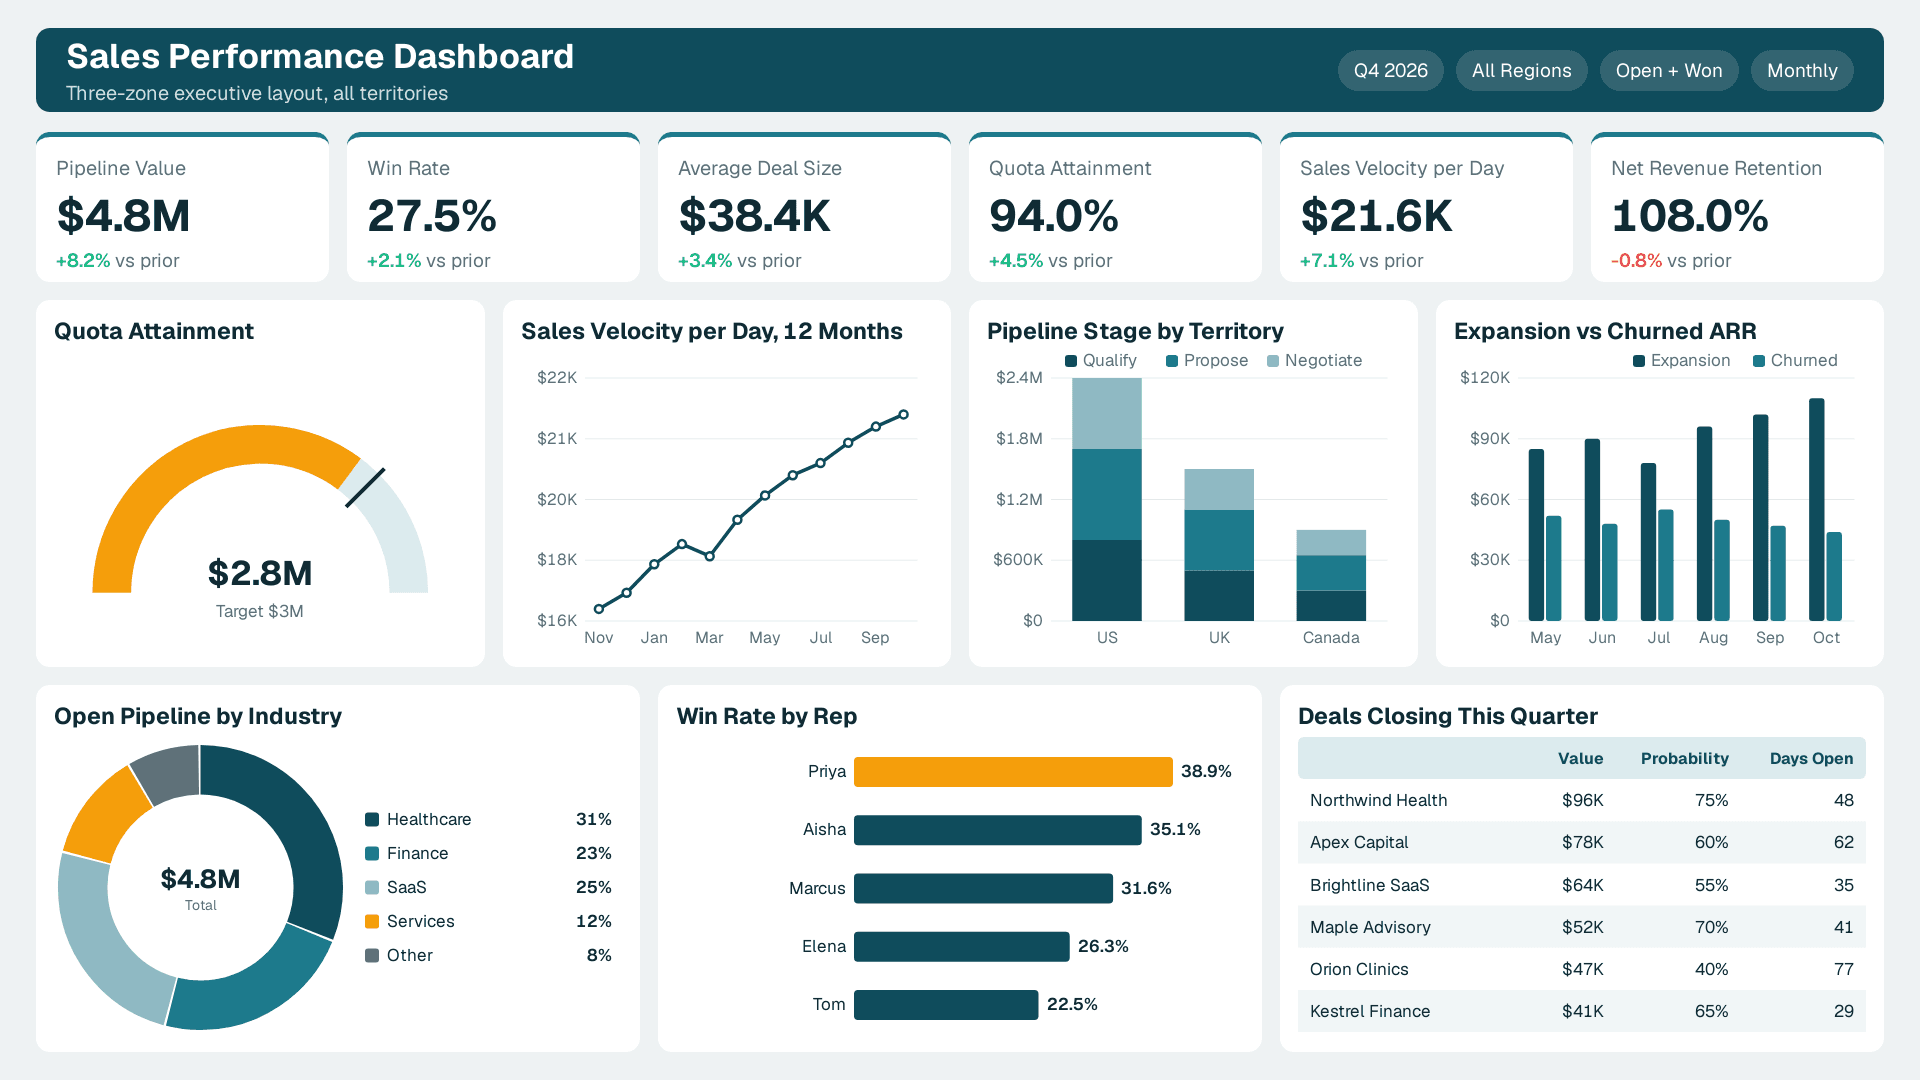Click Elena's win rate bar

(x=961, y=947)
